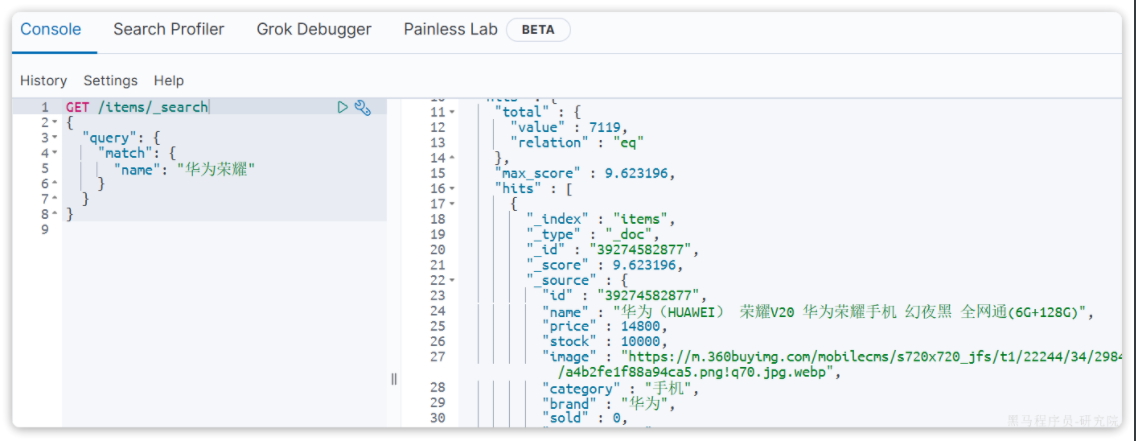Collapse the "_source" object at line 22
The height and width of the screenshot is (441, 1136).
click(452, 280)
